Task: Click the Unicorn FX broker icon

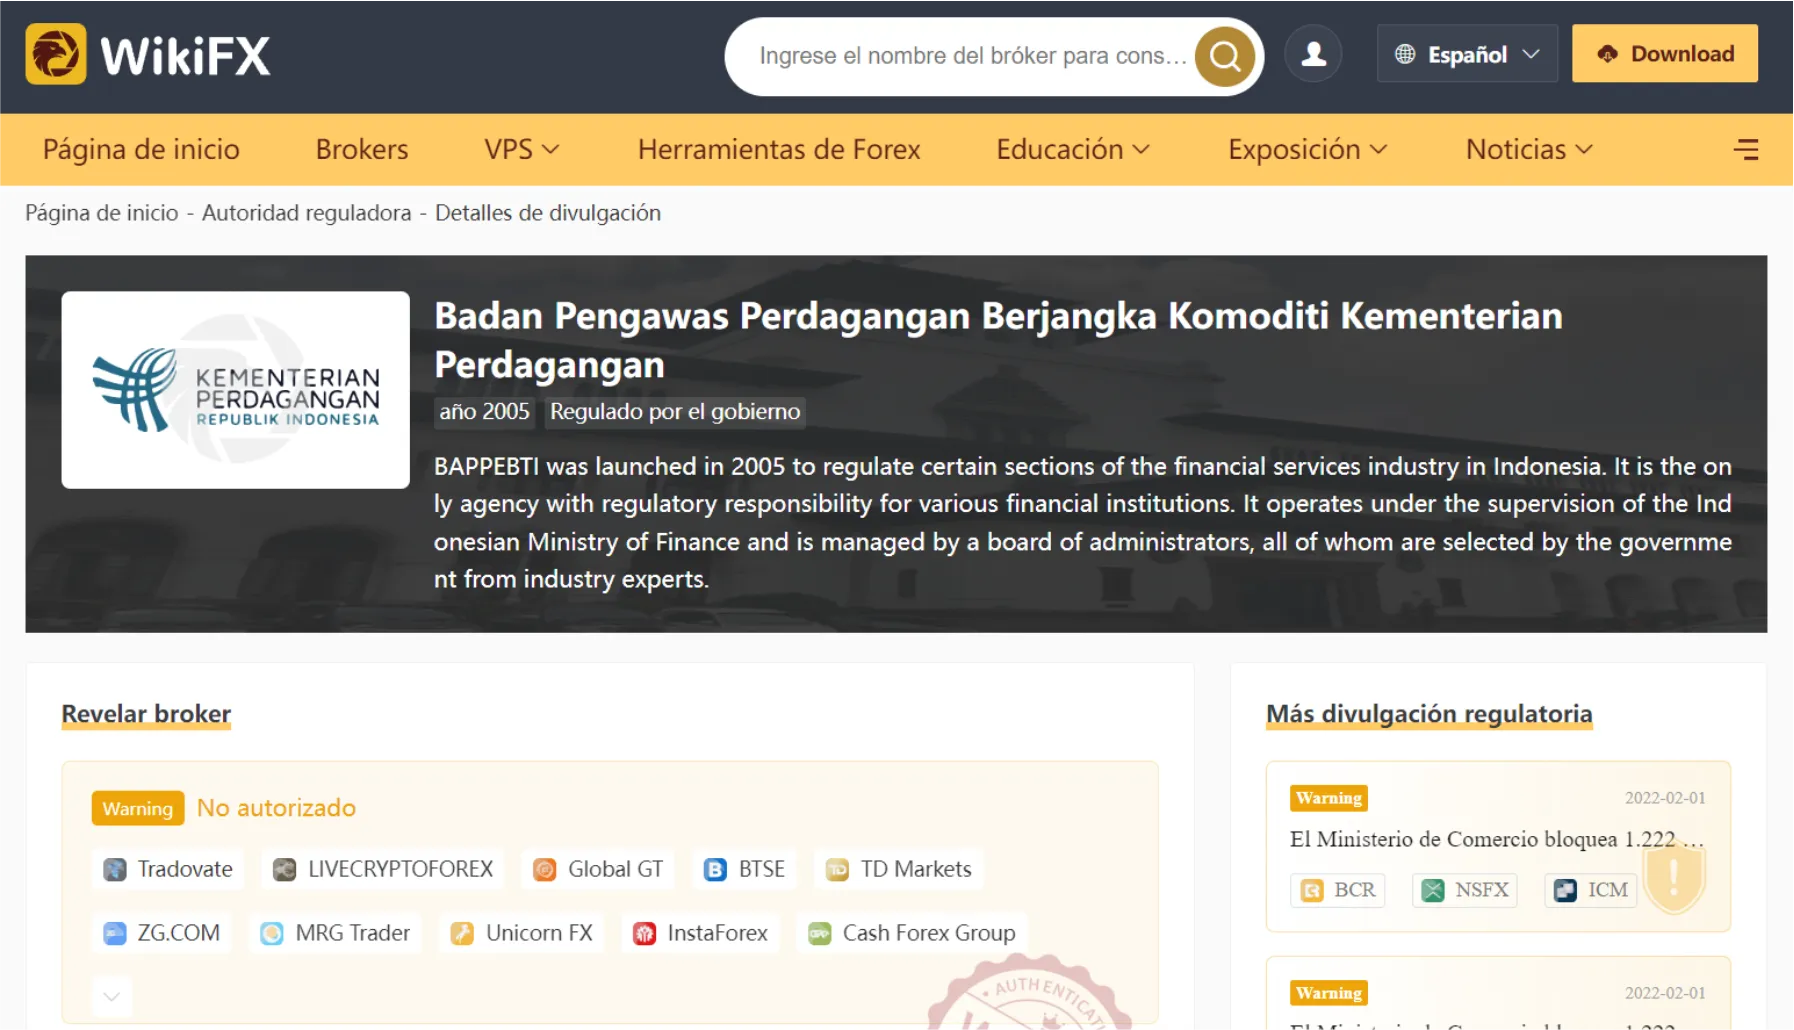Action: [462, 933]
